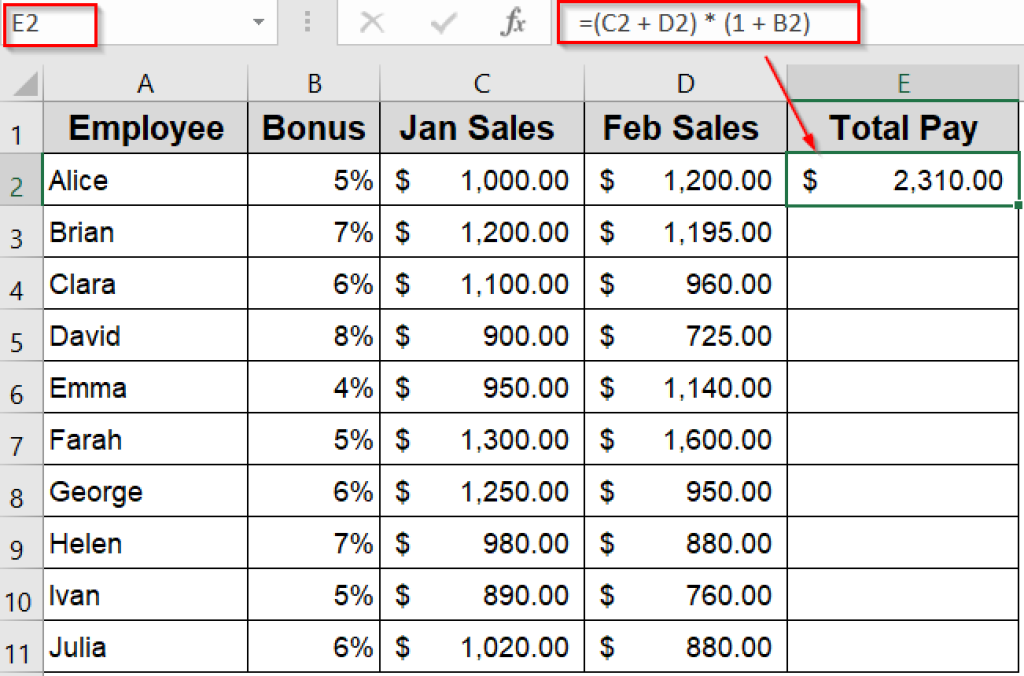Click the Employee header cell
The width and height of the screenshot is (1024, 676).
pyautogui.click(x=145, y=127)
